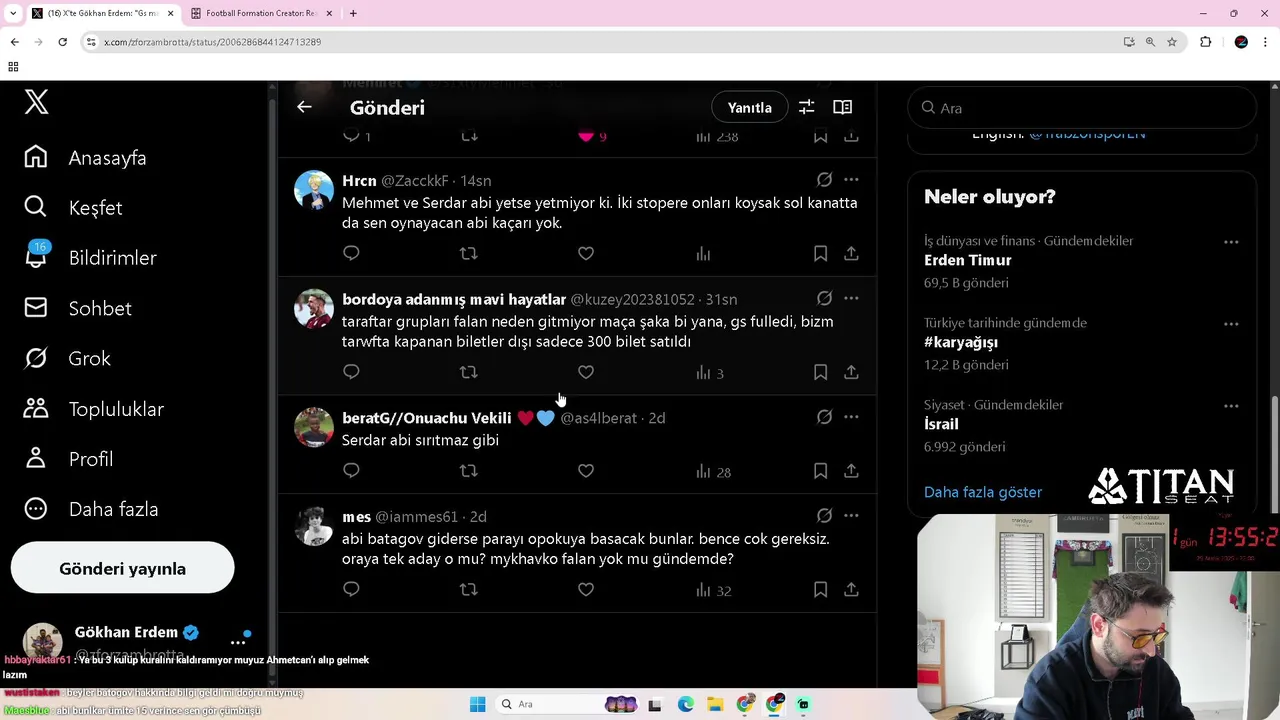
Task: Like mes's post
Action: click(x=586, y=590)
